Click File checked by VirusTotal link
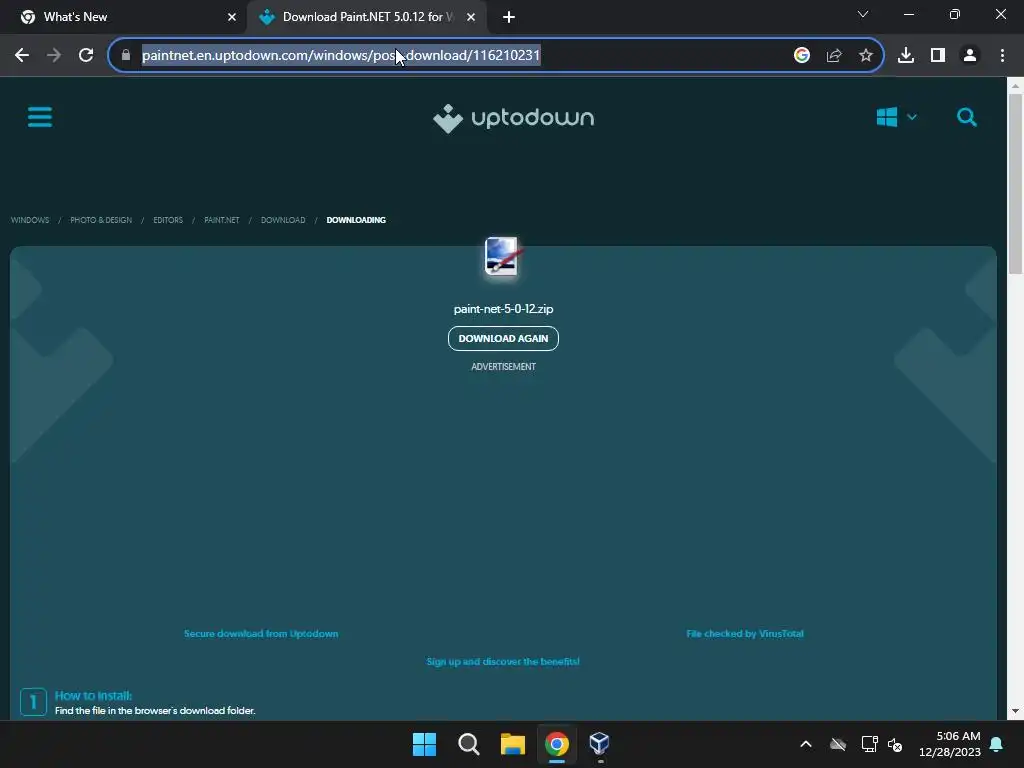This screenshot has height=768, width=1024. click(745, 633)
